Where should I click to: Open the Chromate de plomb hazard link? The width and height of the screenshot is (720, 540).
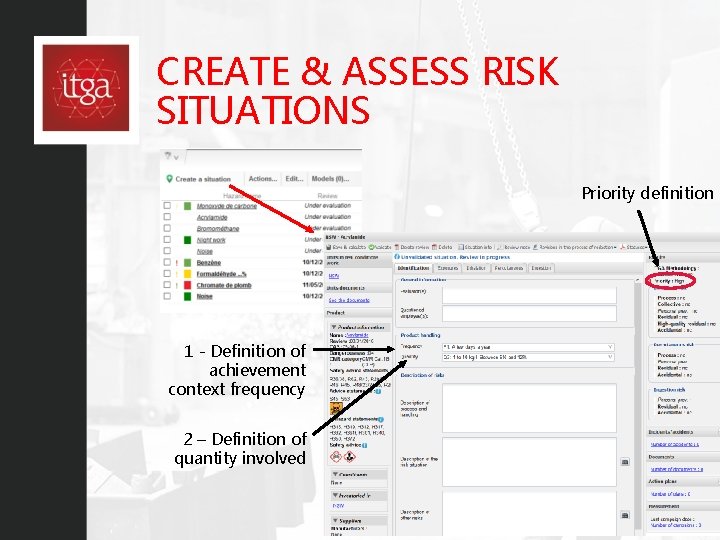click(x=224, y=285)
